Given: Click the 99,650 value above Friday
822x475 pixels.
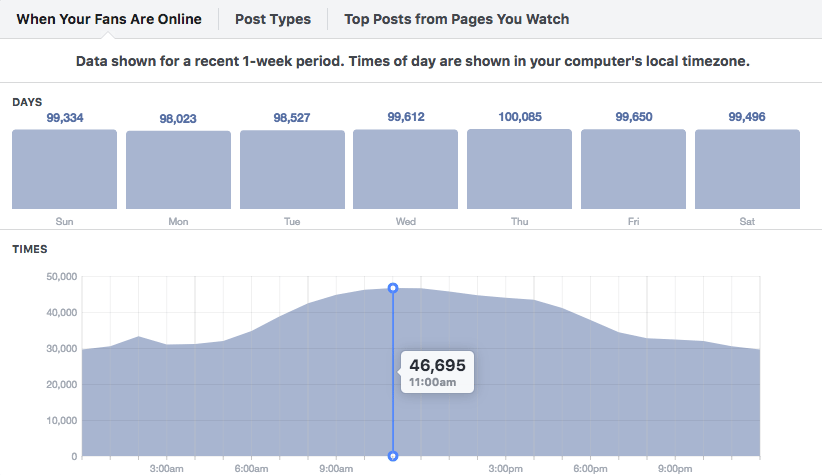Looking at the screenshot, I should click(x=634, y=117).
